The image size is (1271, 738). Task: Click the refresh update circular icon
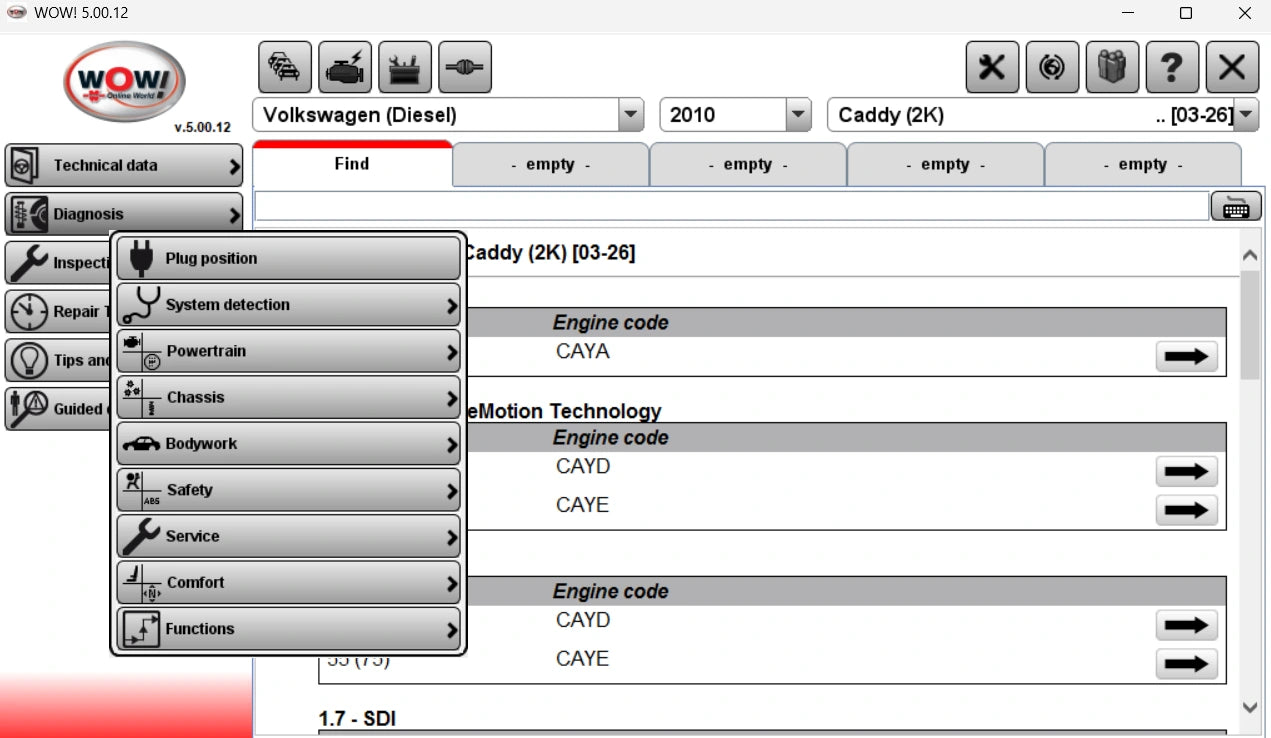pyautogui.click(x=1052, y=68)
